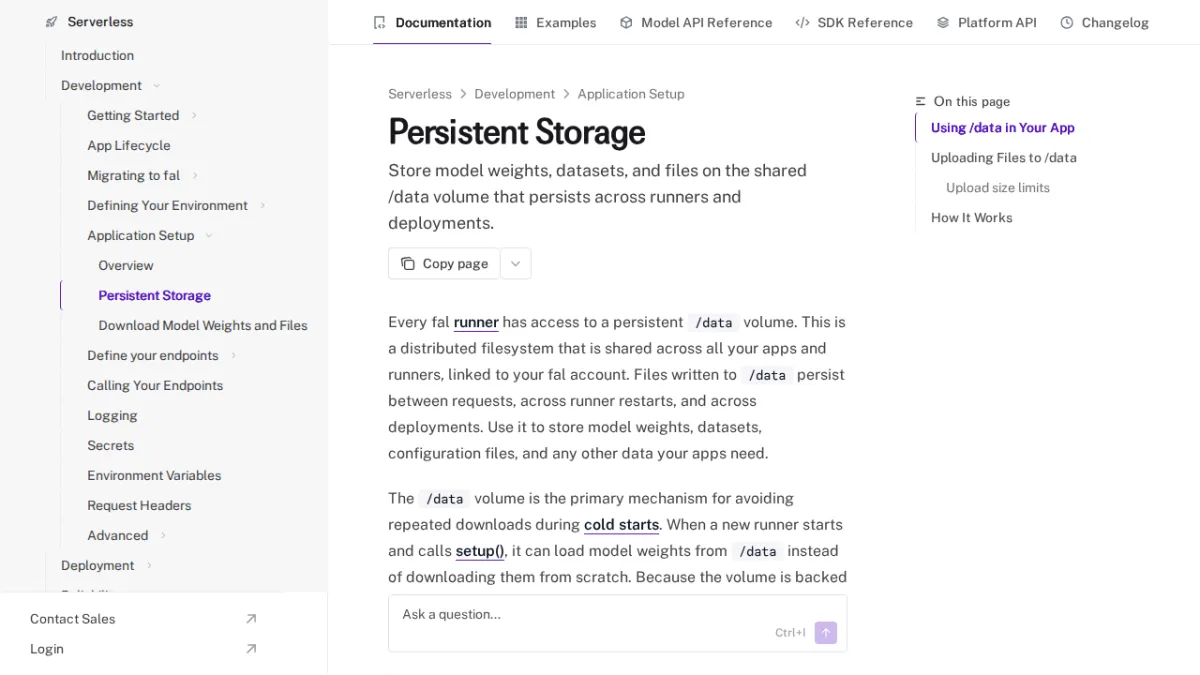Click the Copy page button
This screenshot has height=675, width=1200.
(444, 264)
